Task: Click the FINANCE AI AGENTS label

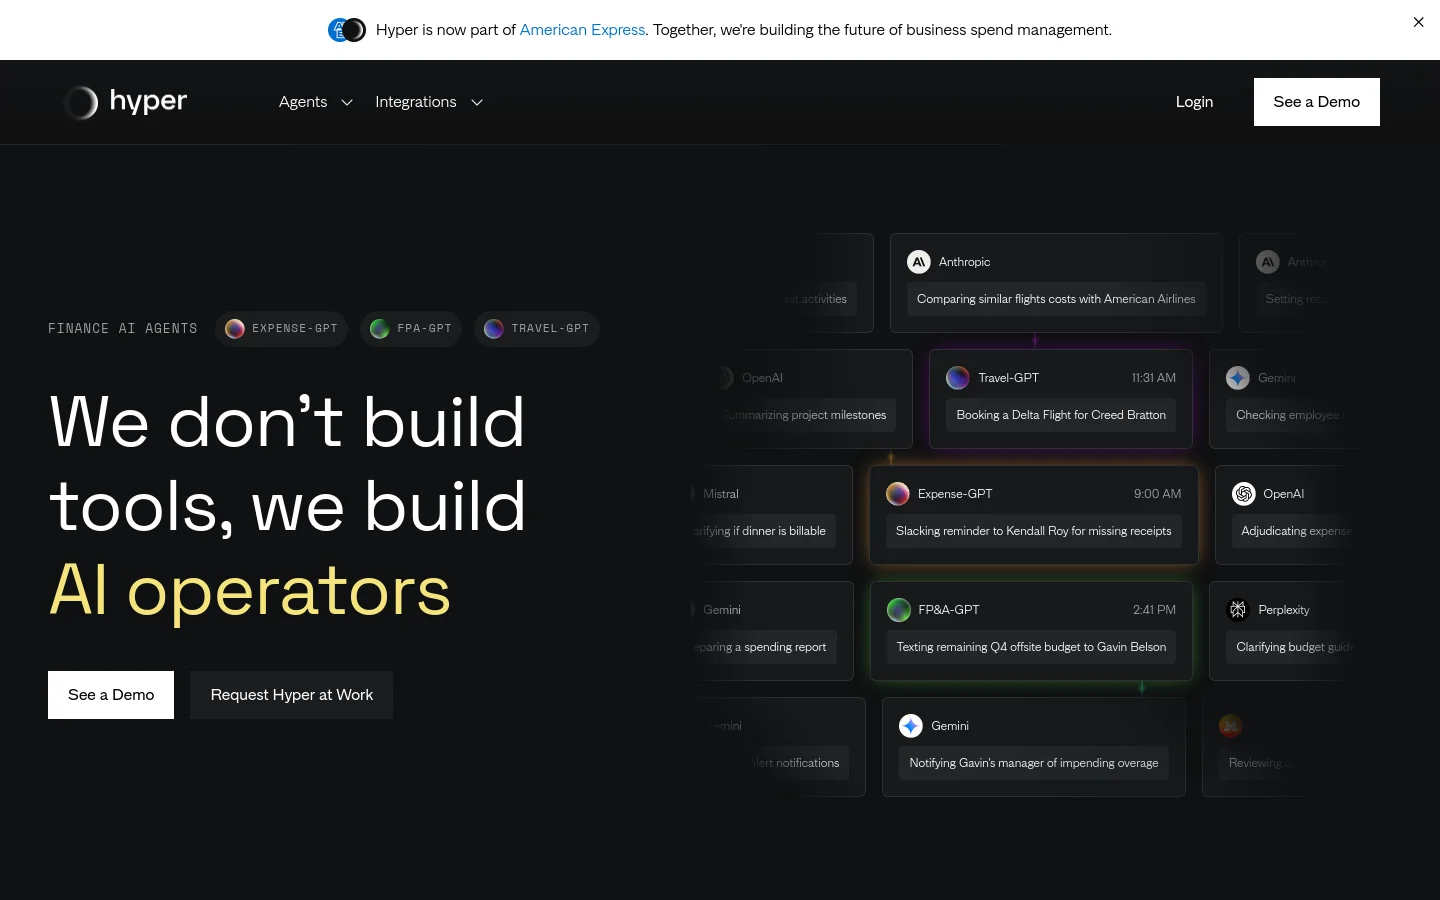Action: point(123,328)
